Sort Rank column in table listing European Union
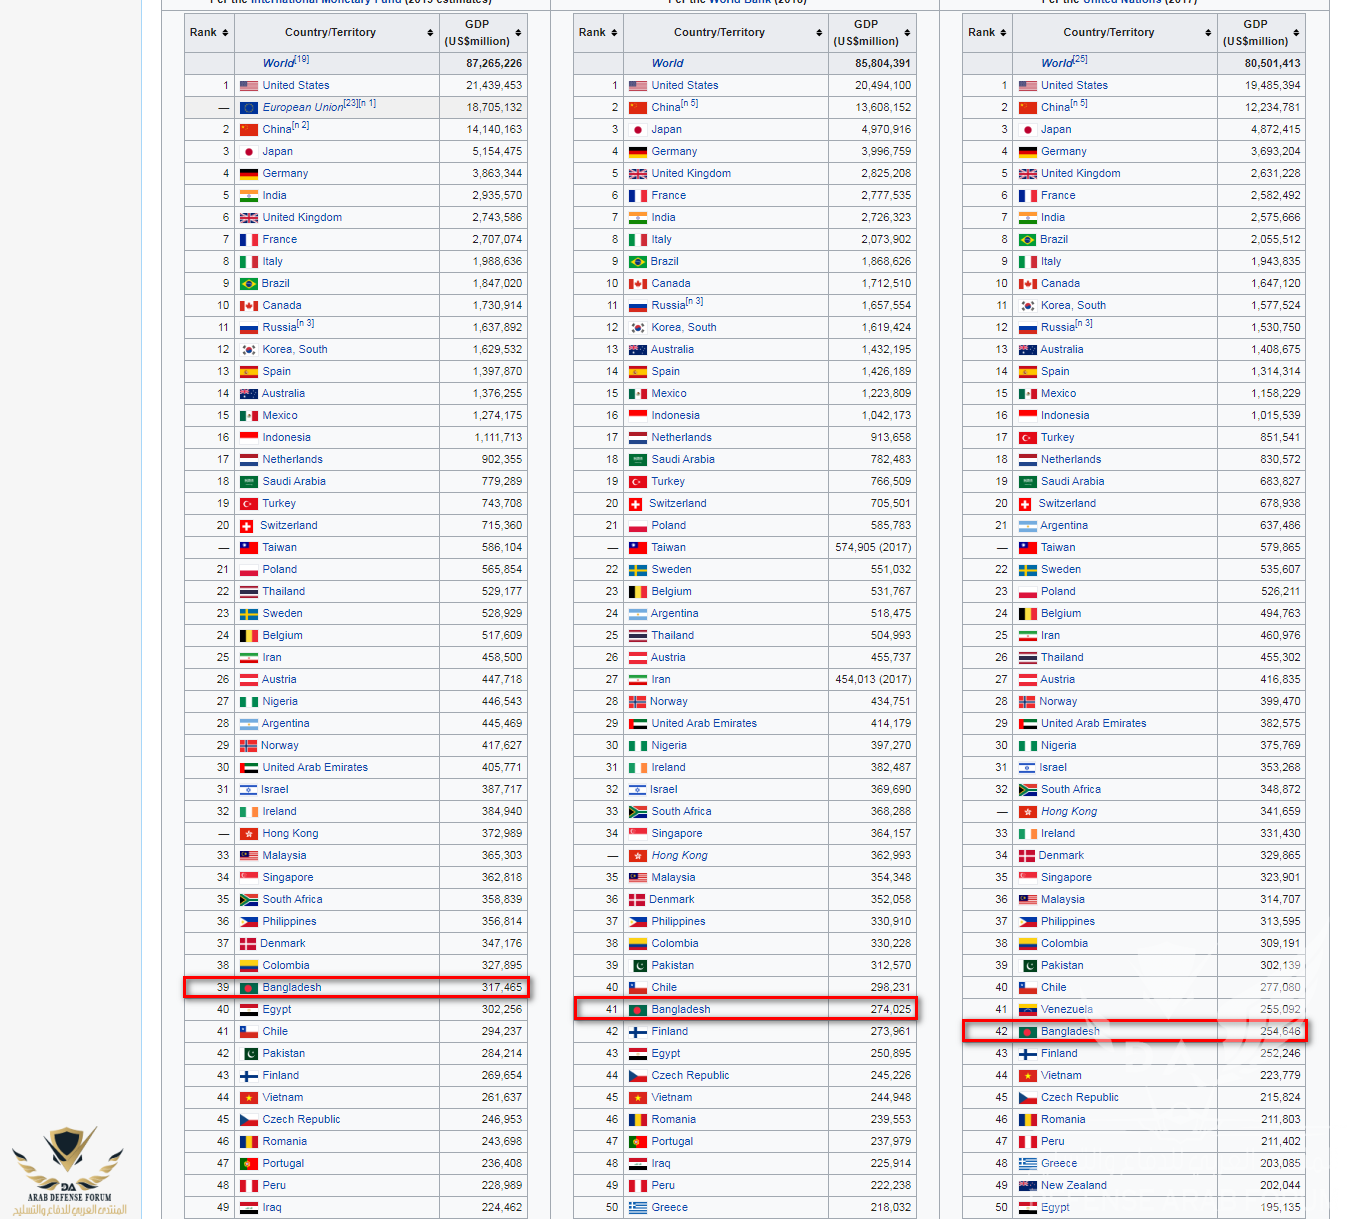Screen dimensions: 1348x1219 225,33
